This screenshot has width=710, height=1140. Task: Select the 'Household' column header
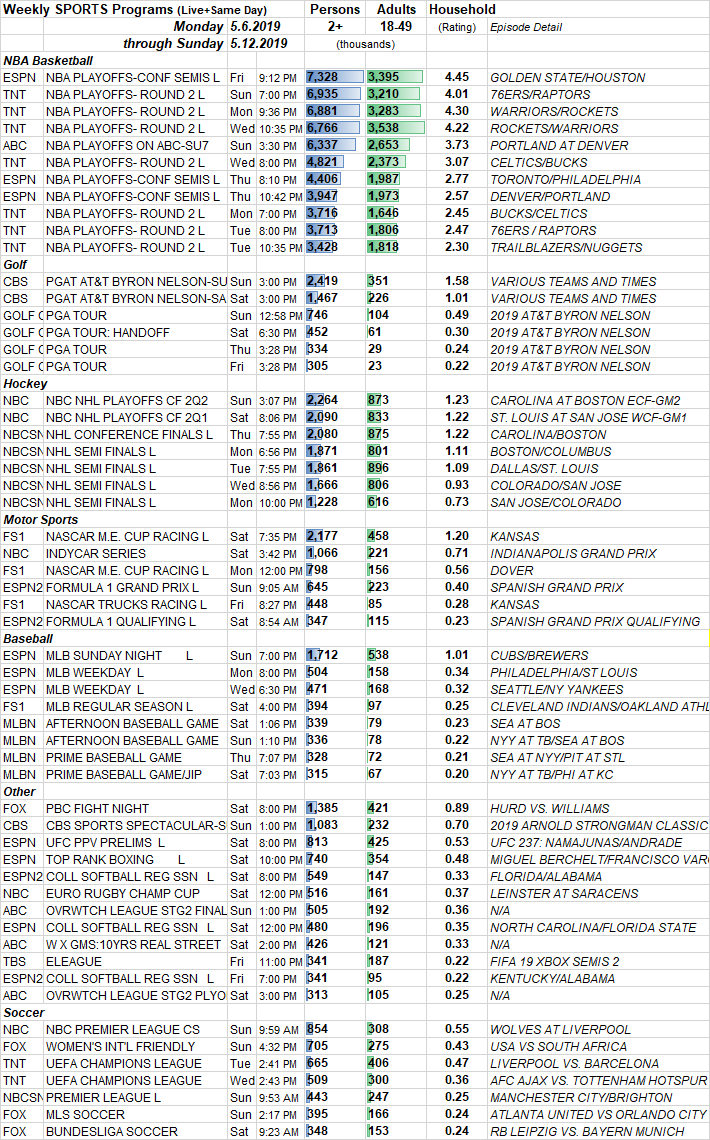click(x=462, y=9)
